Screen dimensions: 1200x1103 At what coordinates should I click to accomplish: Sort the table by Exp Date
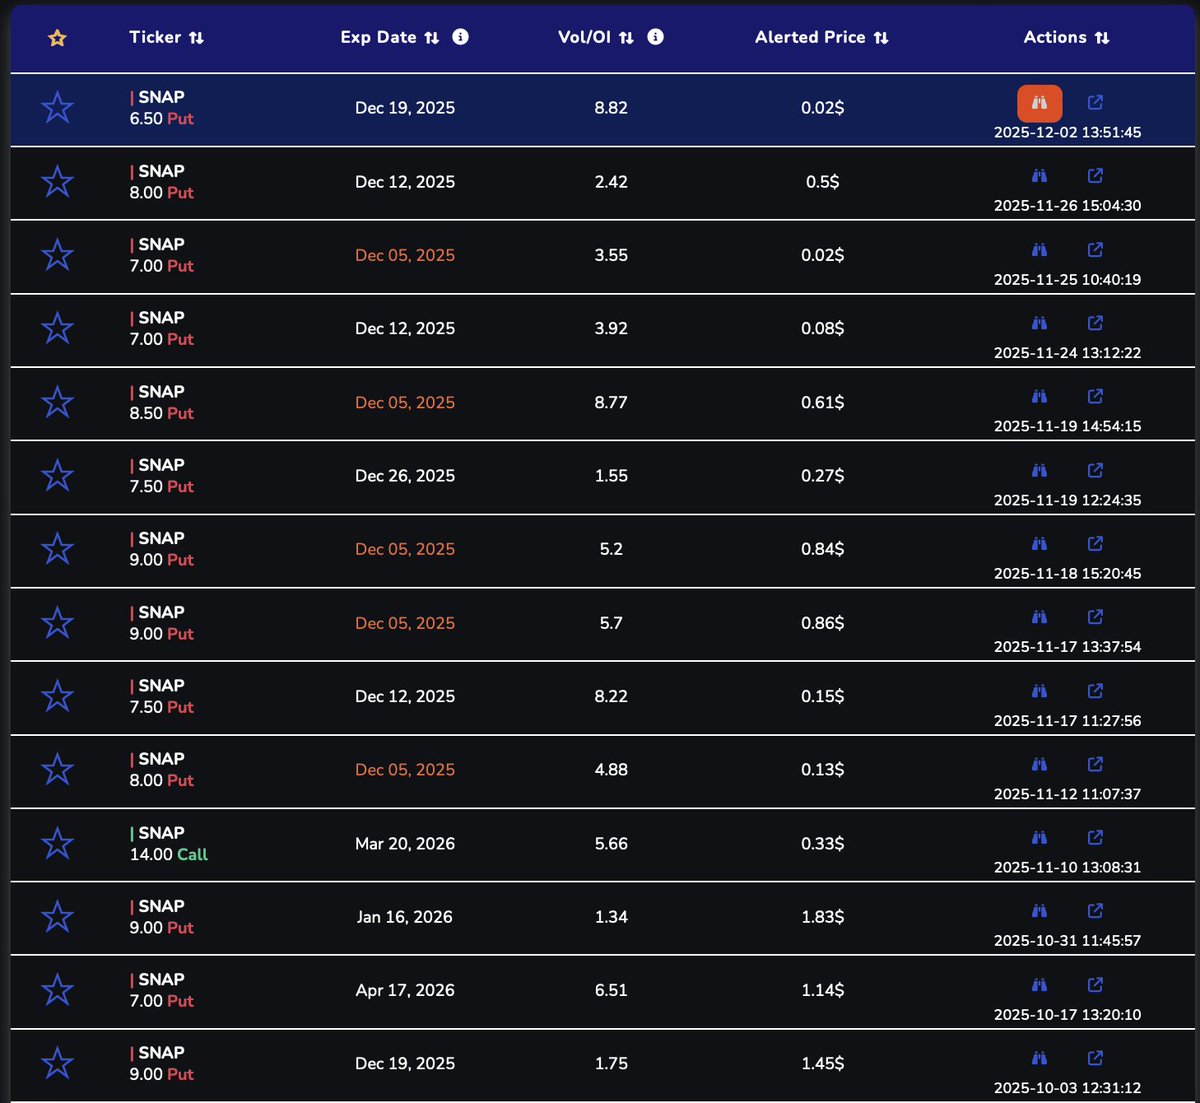click(431, 38)
